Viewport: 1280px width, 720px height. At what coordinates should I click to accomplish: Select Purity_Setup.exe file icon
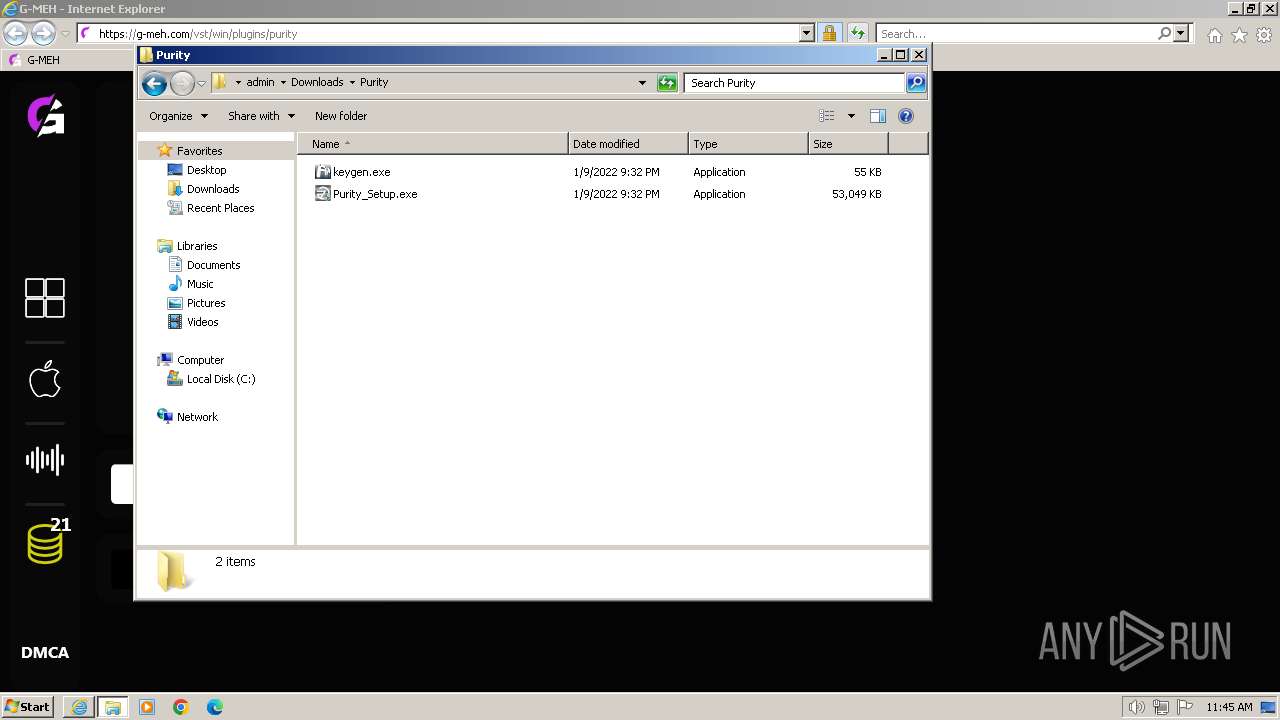[322, 194]
